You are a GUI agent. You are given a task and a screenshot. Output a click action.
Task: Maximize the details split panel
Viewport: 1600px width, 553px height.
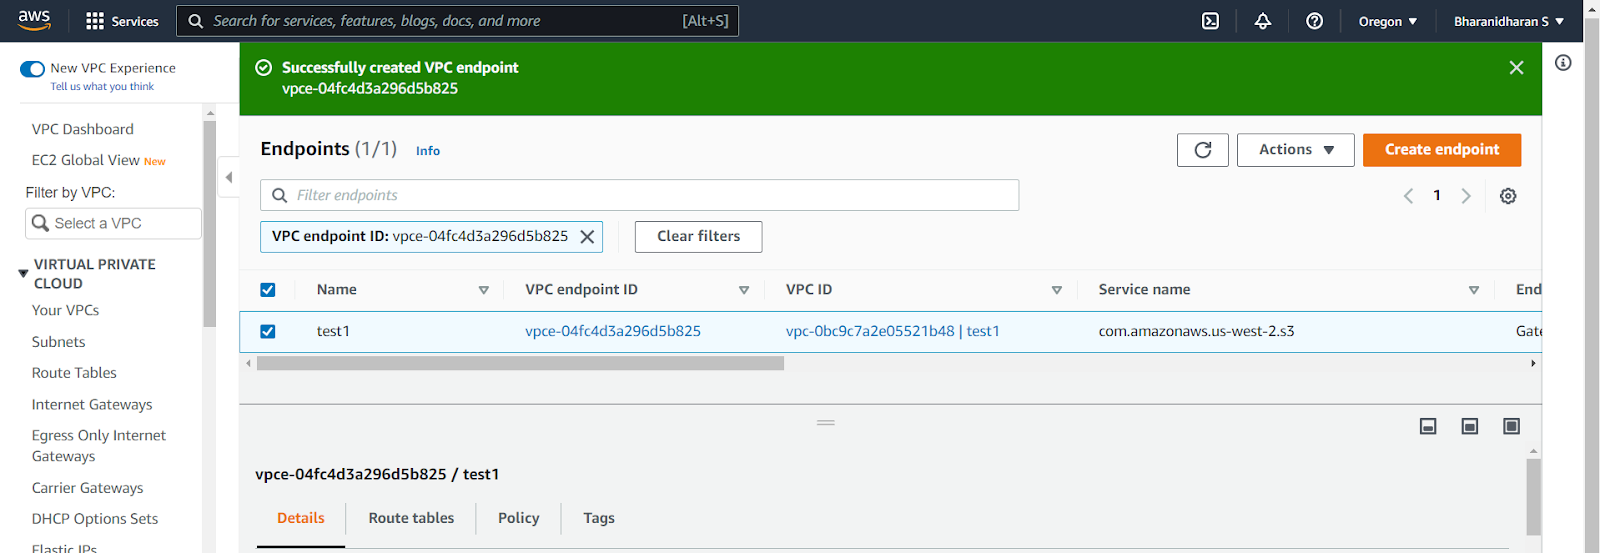(1511, 427)
